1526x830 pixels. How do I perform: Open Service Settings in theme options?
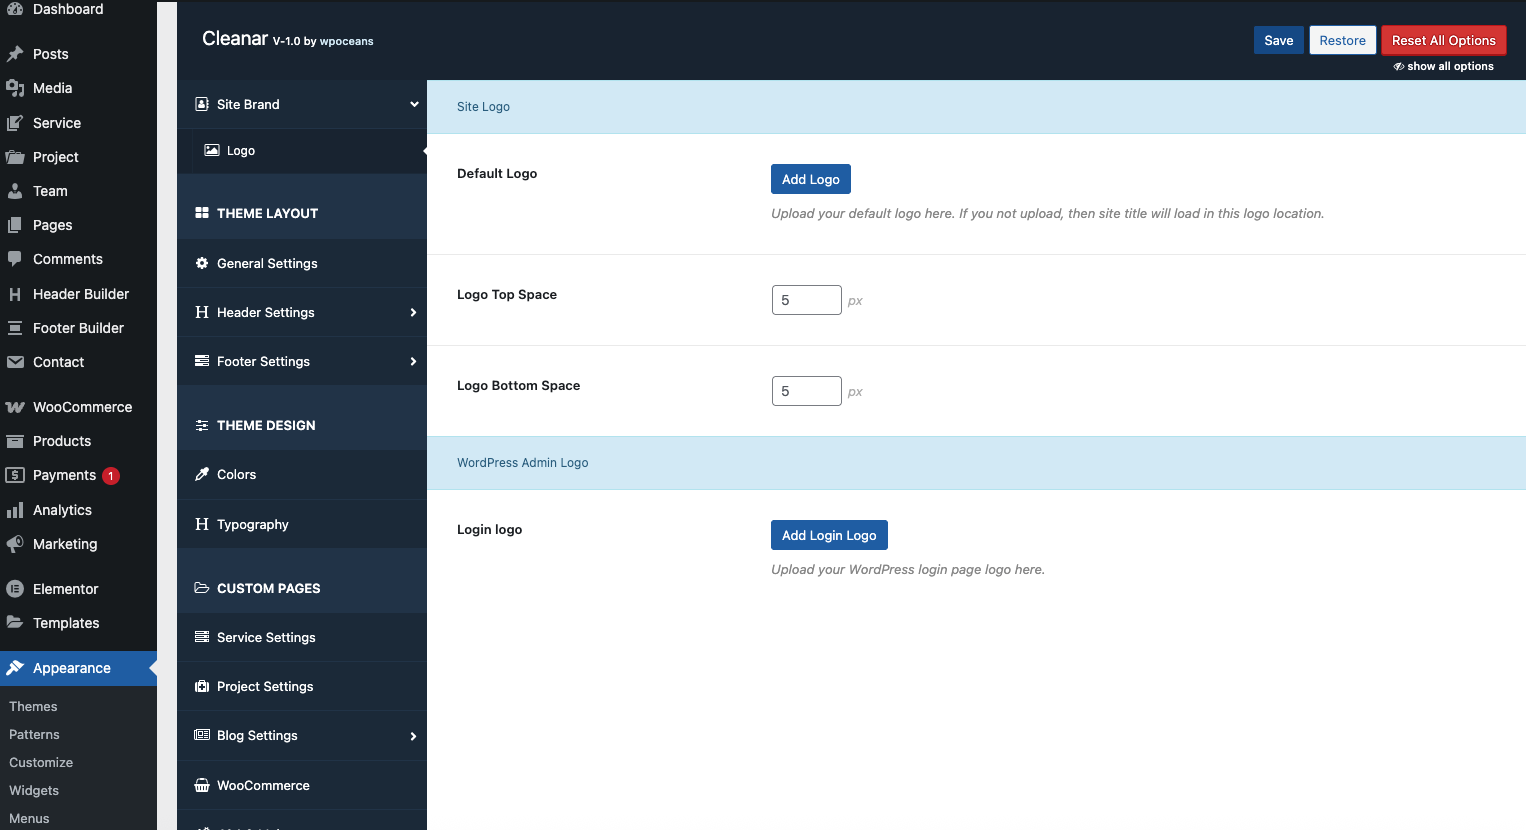(266, 638)
